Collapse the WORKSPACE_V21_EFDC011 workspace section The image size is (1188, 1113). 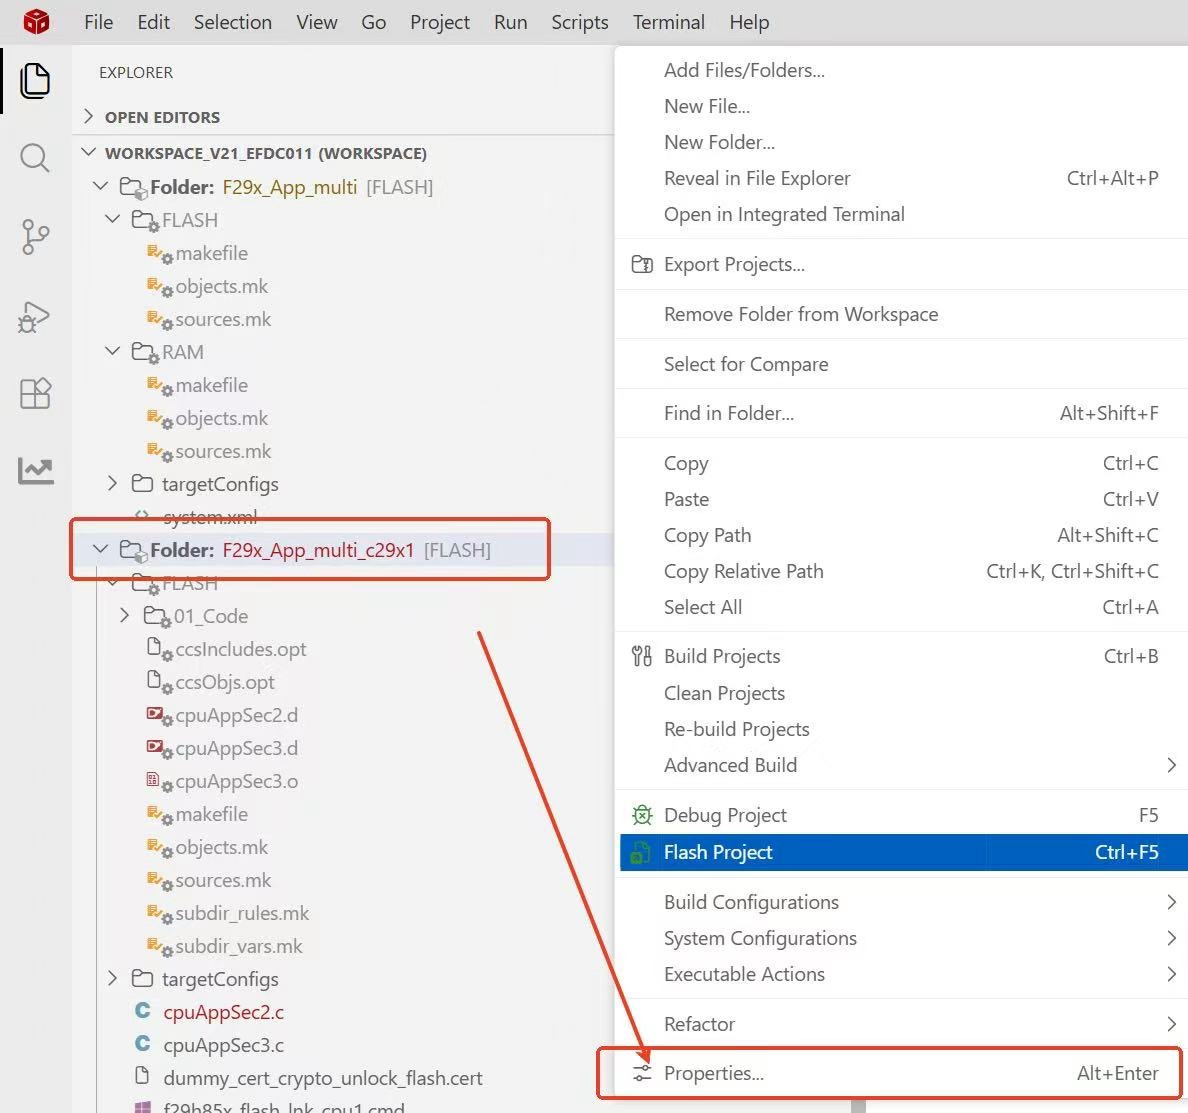[89, 152]
